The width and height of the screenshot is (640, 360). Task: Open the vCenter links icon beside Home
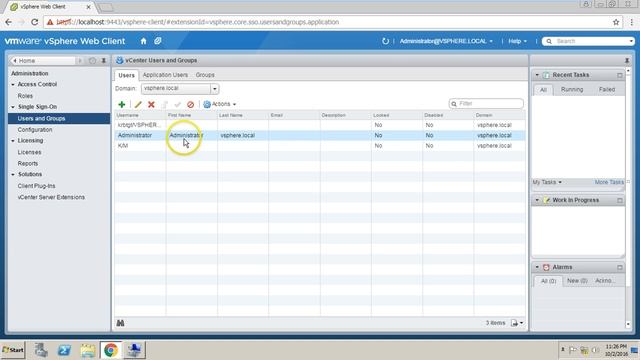[x=158, y=41]
